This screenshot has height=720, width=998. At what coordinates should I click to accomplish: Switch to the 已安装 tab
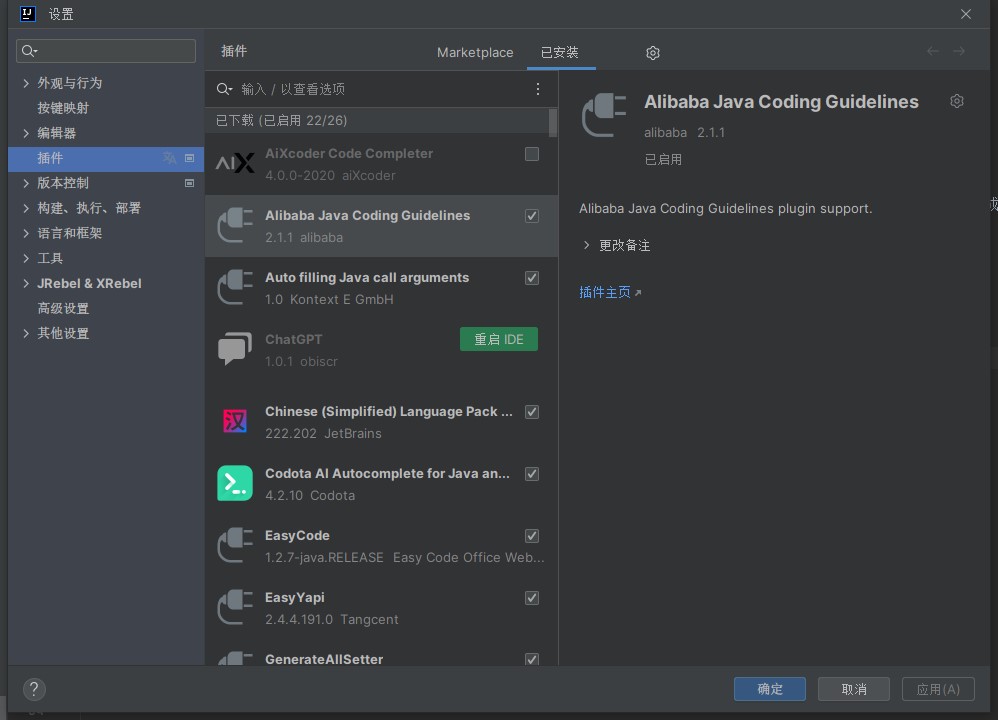pyautogui.click(x=560, y=52)
